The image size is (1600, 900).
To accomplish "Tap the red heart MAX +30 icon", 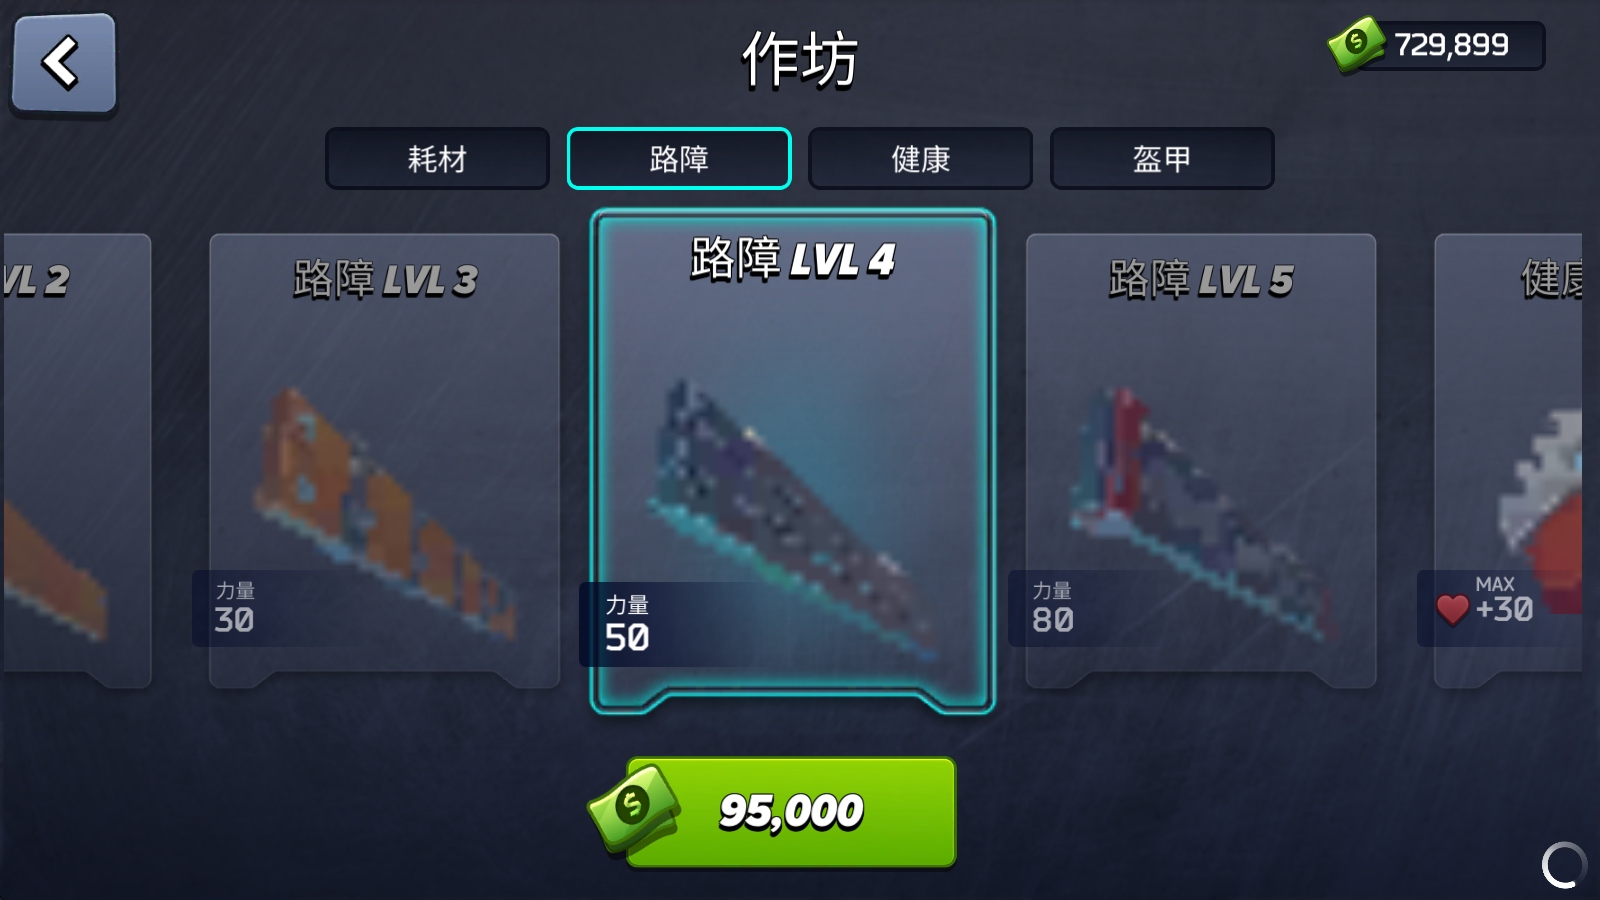I will tap(1452, 609).
